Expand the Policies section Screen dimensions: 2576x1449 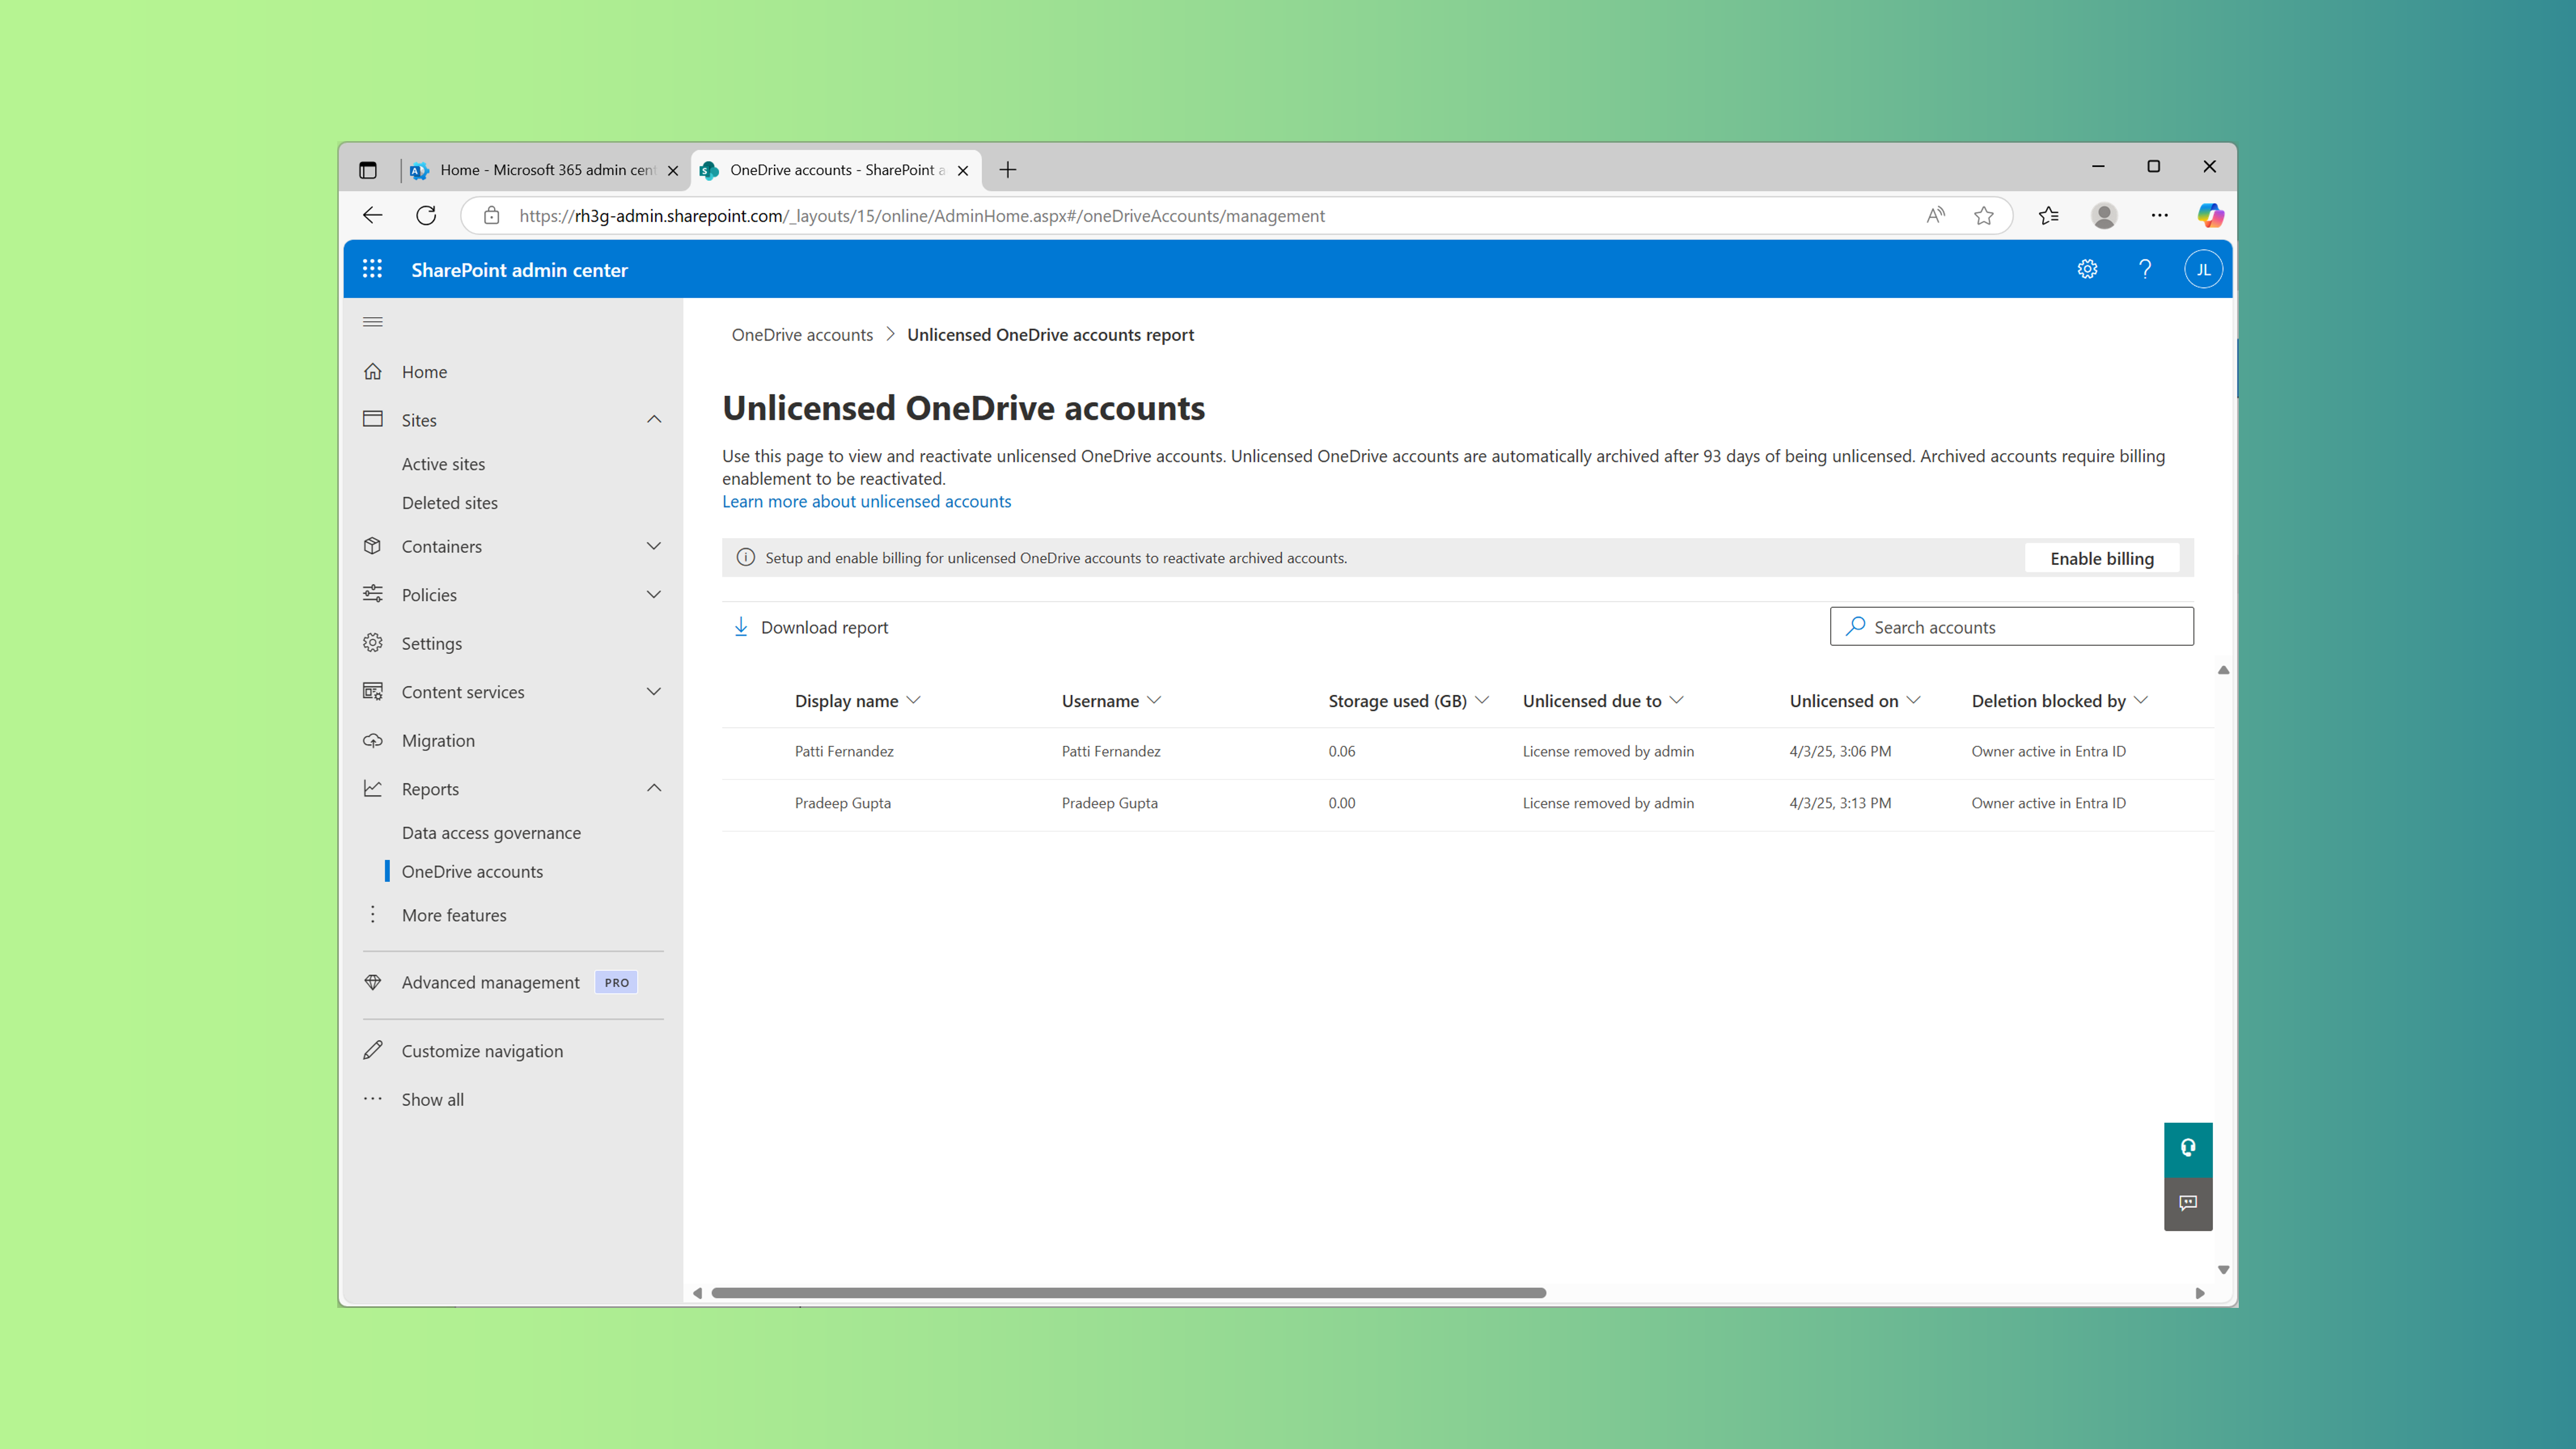pyautogui.click(x=655, y=594)
